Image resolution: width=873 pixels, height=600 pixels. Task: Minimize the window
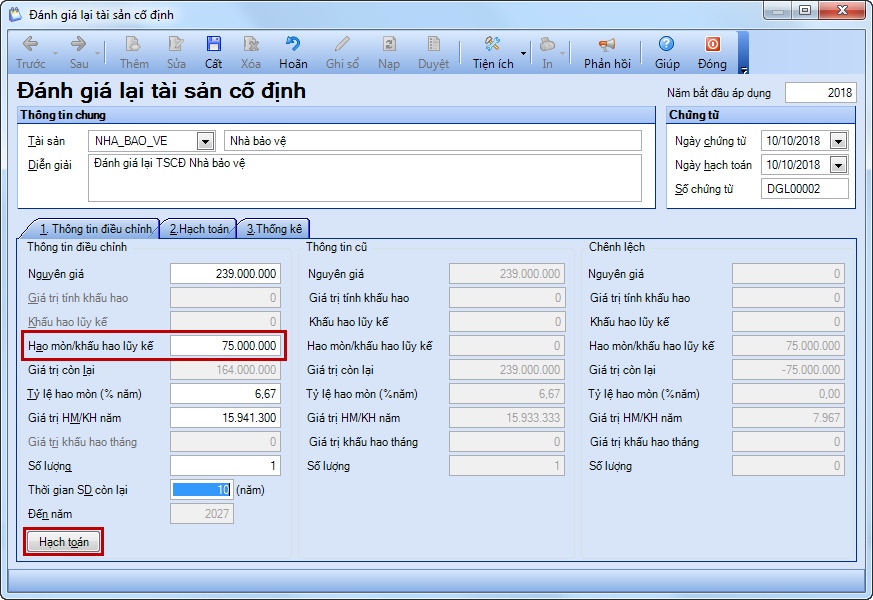pos(778,10)
